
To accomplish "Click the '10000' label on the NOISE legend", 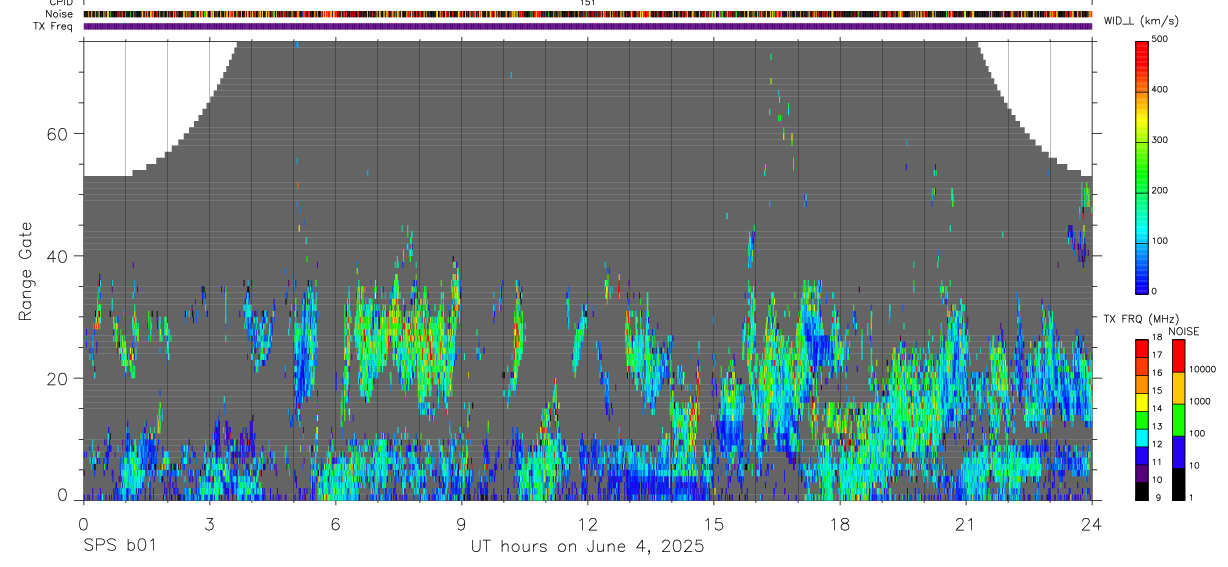I will (1203, 369).
